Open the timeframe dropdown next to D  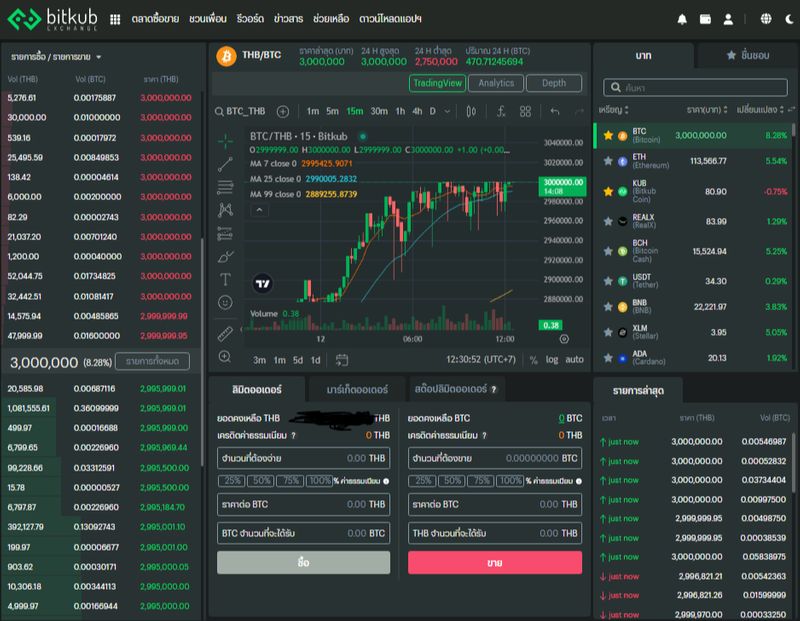point(447,111)
